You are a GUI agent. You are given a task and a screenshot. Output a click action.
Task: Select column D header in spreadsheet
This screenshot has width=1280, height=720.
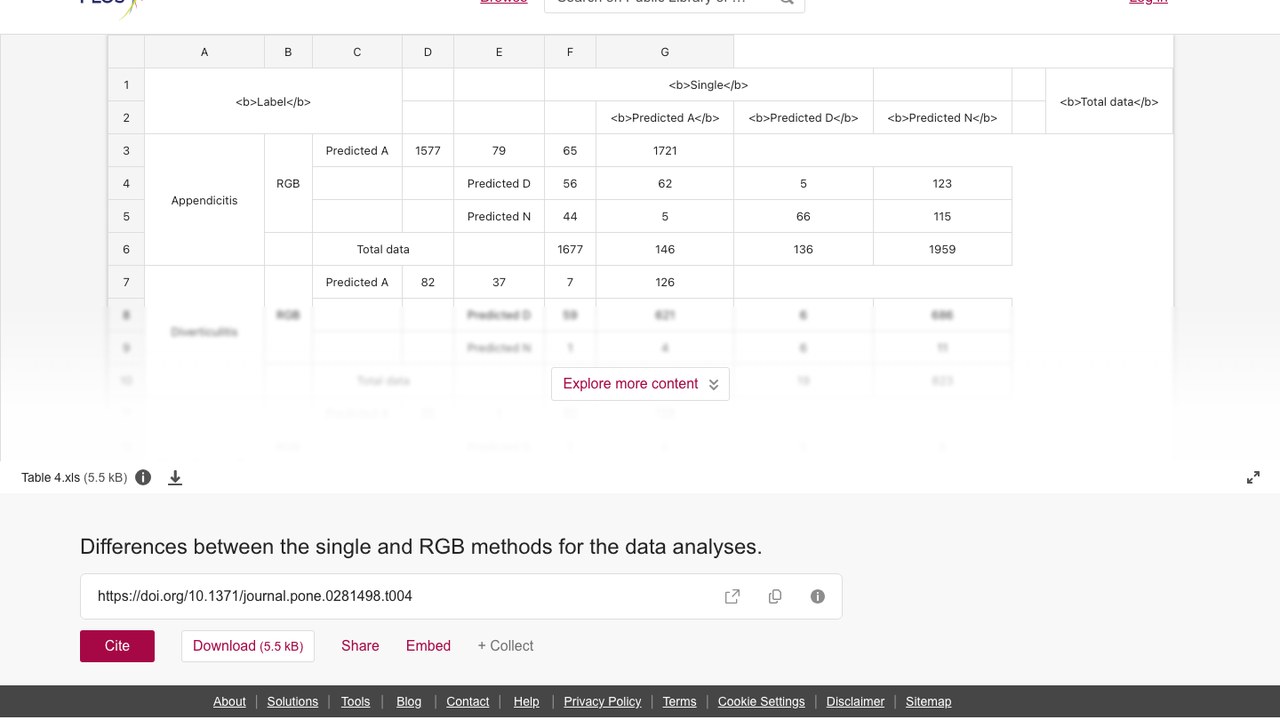[x=428, y=52]
